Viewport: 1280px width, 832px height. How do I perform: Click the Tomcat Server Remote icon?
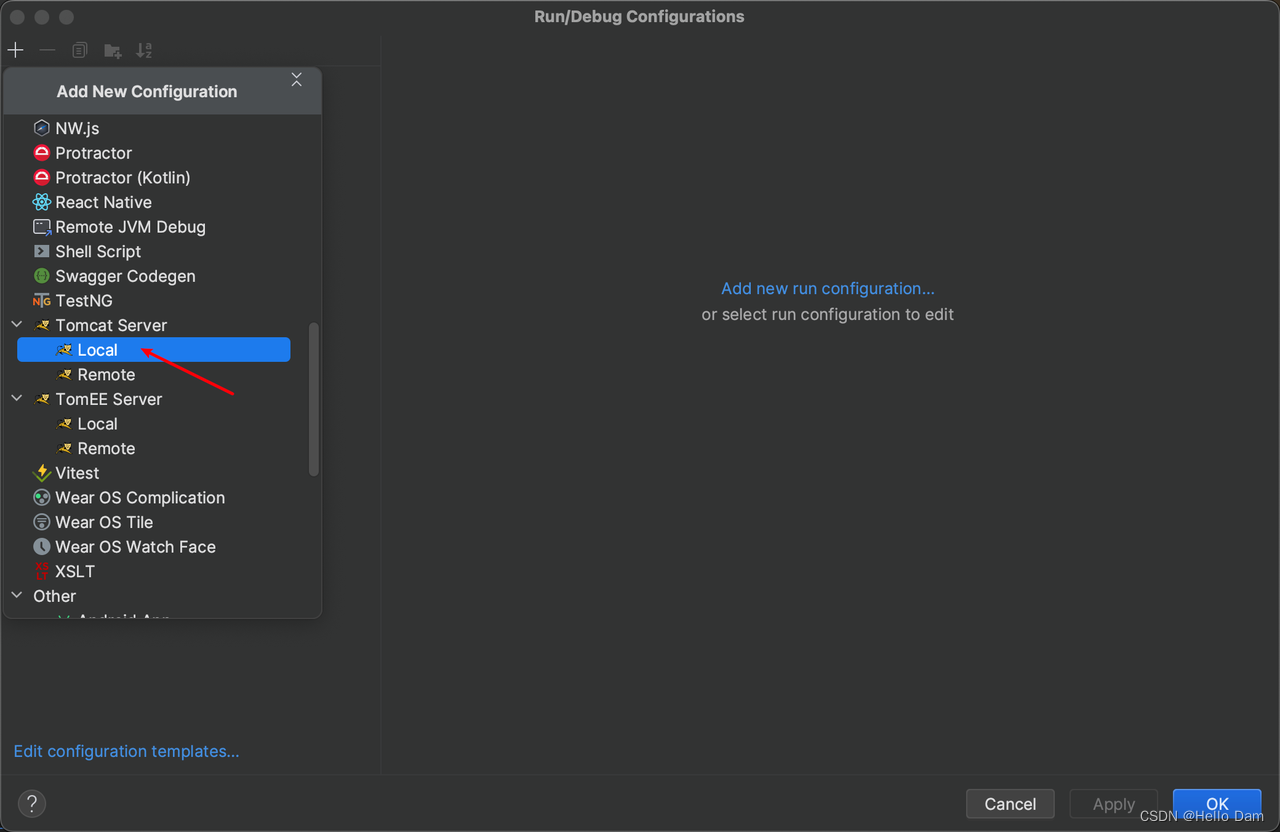click(x=64, y=375)
